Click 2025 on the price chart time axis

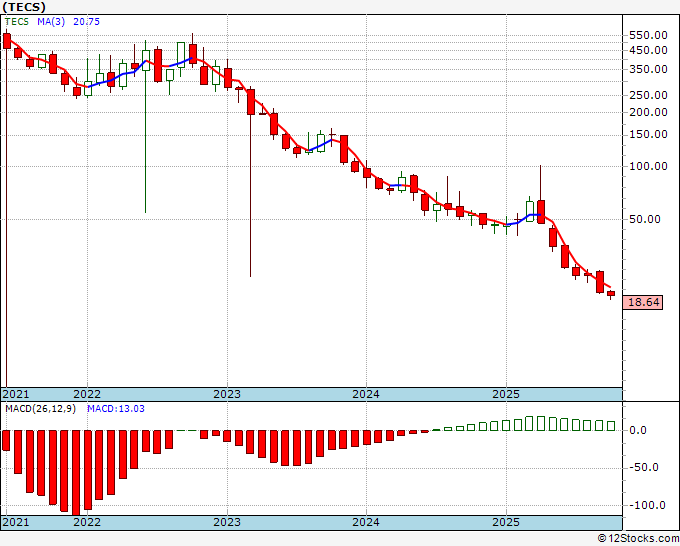[x=506, y=394]
